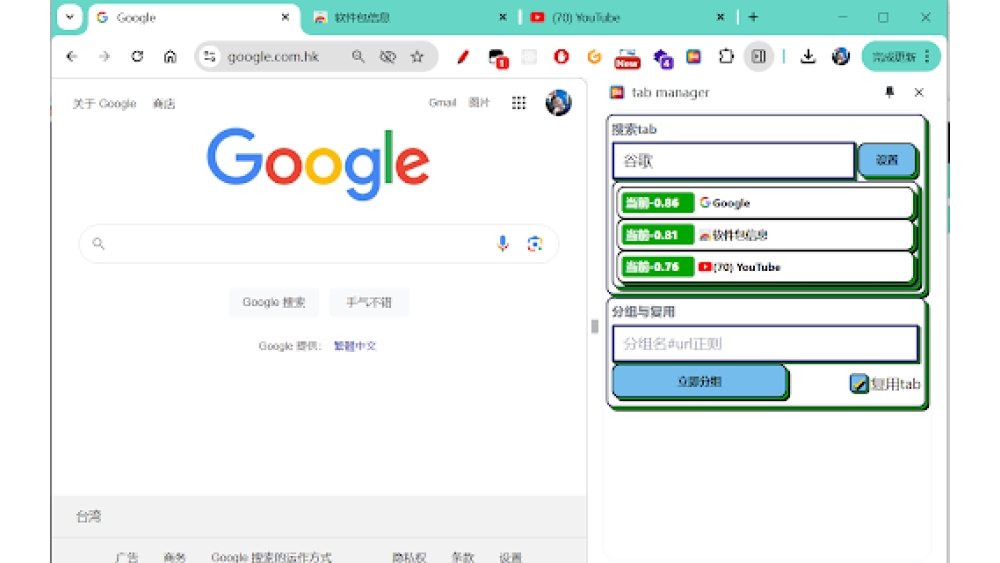
Task: Open the Extensions puzzle menu
Action: [726, 57]
